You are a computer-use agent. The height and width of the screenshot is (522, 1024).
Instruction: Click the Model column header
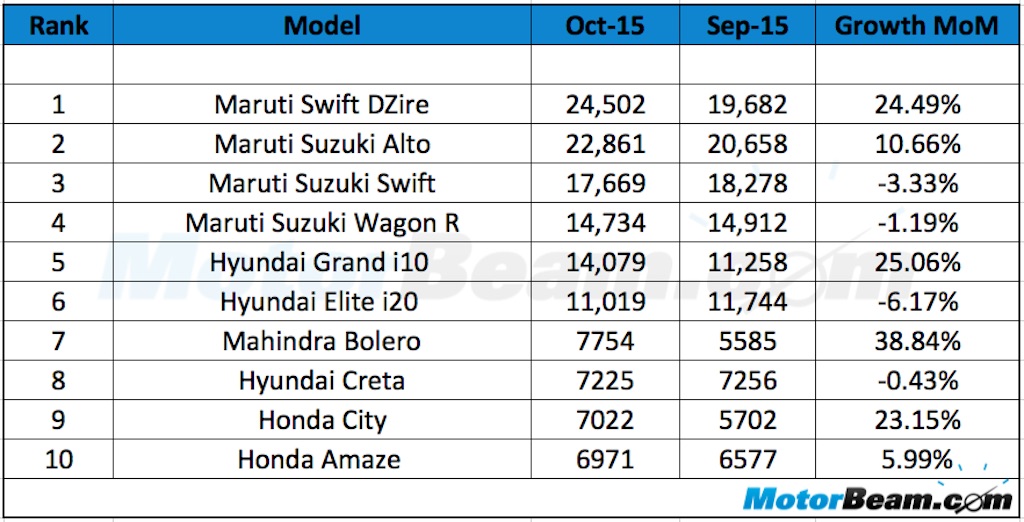321,26
